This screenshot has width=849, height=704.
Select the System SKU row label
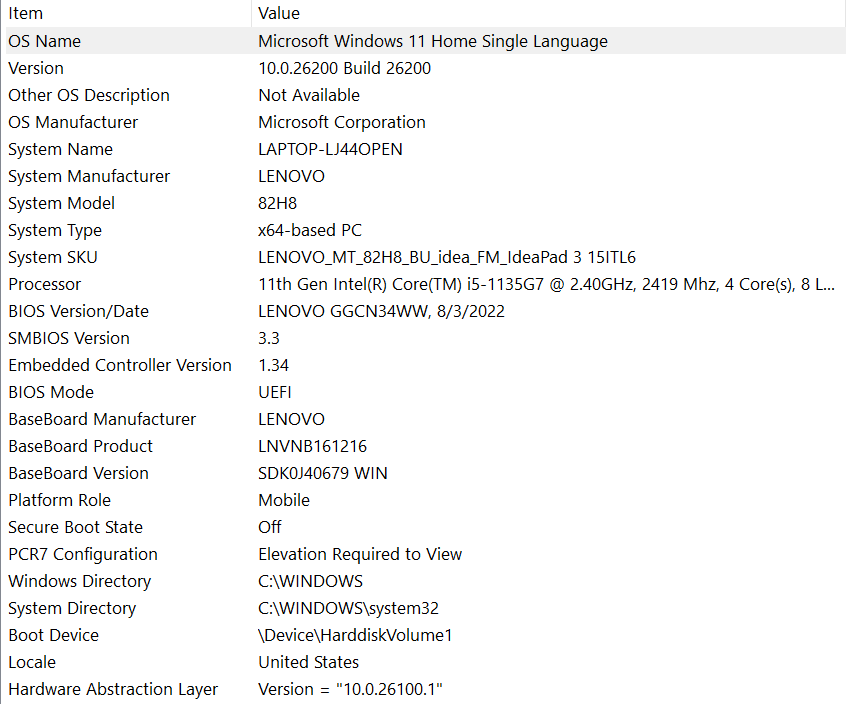coord(53,258)
